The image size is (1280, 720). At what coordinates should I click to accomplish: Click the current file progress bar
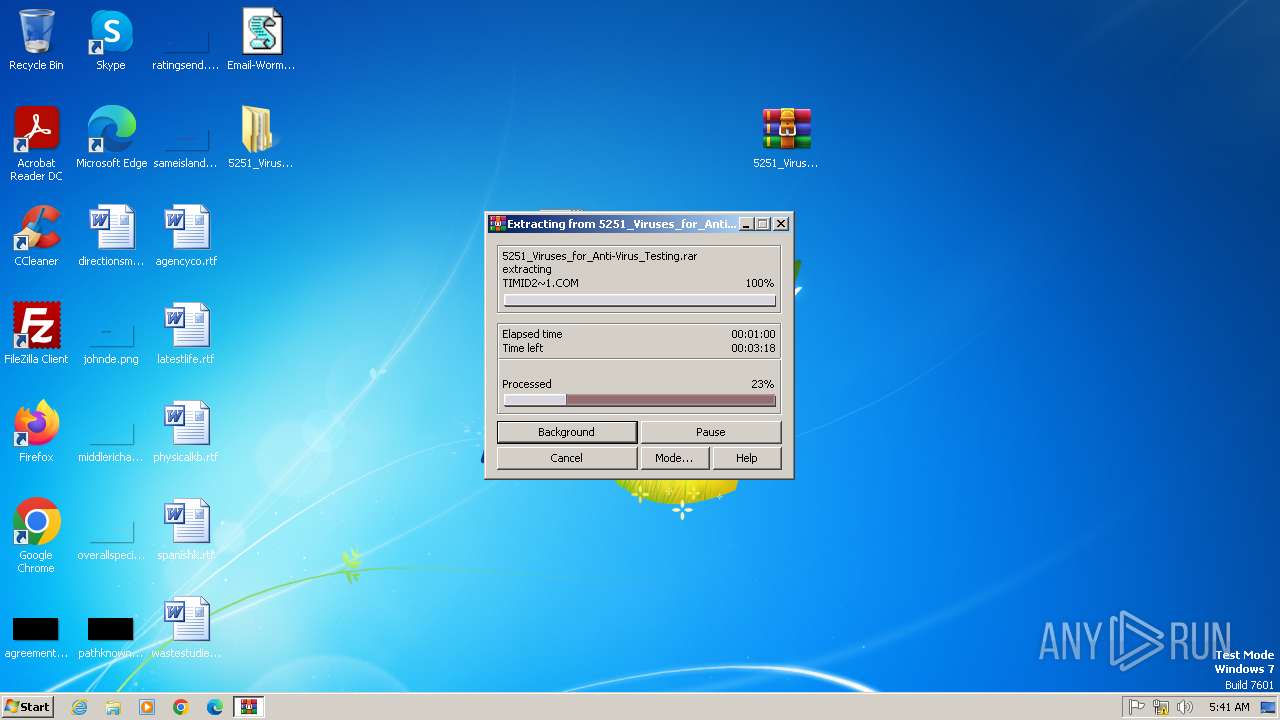pos(639,300)
